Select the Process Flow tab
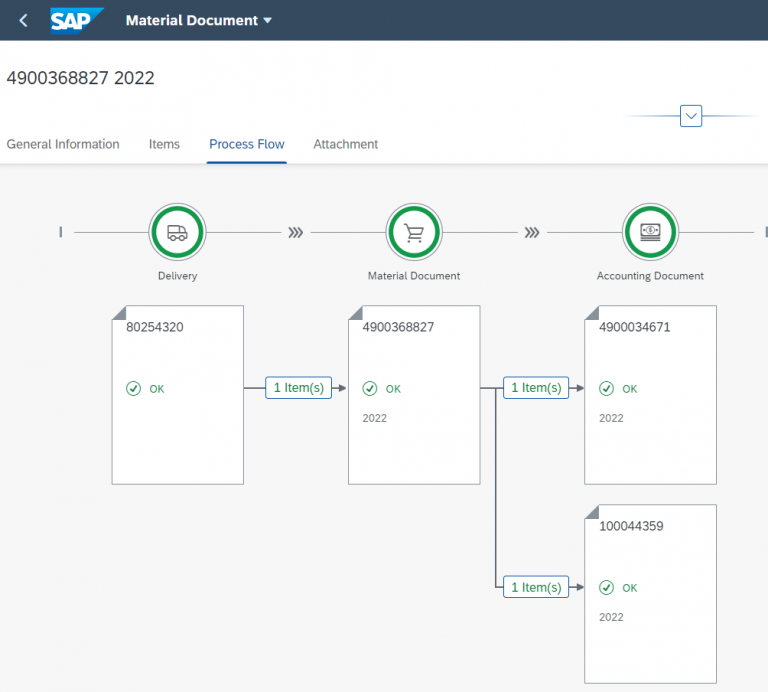Image resolution: width=768 pixels, height=692 pixels. click(247, 144)
